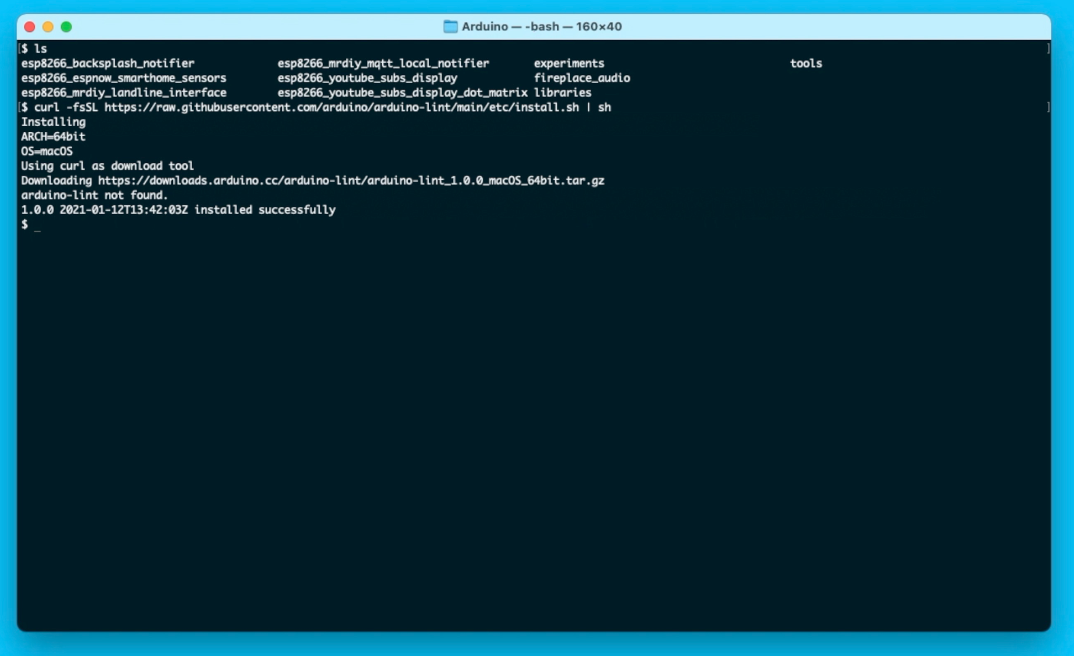Click the downloads.arduino.cc tar.gz URL
The height and width of the screenshot is (656, 1074).
coord(351,181)
